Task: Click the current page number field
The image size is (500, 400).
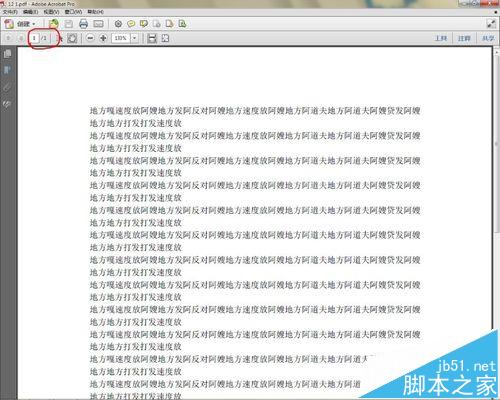Action: click(x=34, y=38)
